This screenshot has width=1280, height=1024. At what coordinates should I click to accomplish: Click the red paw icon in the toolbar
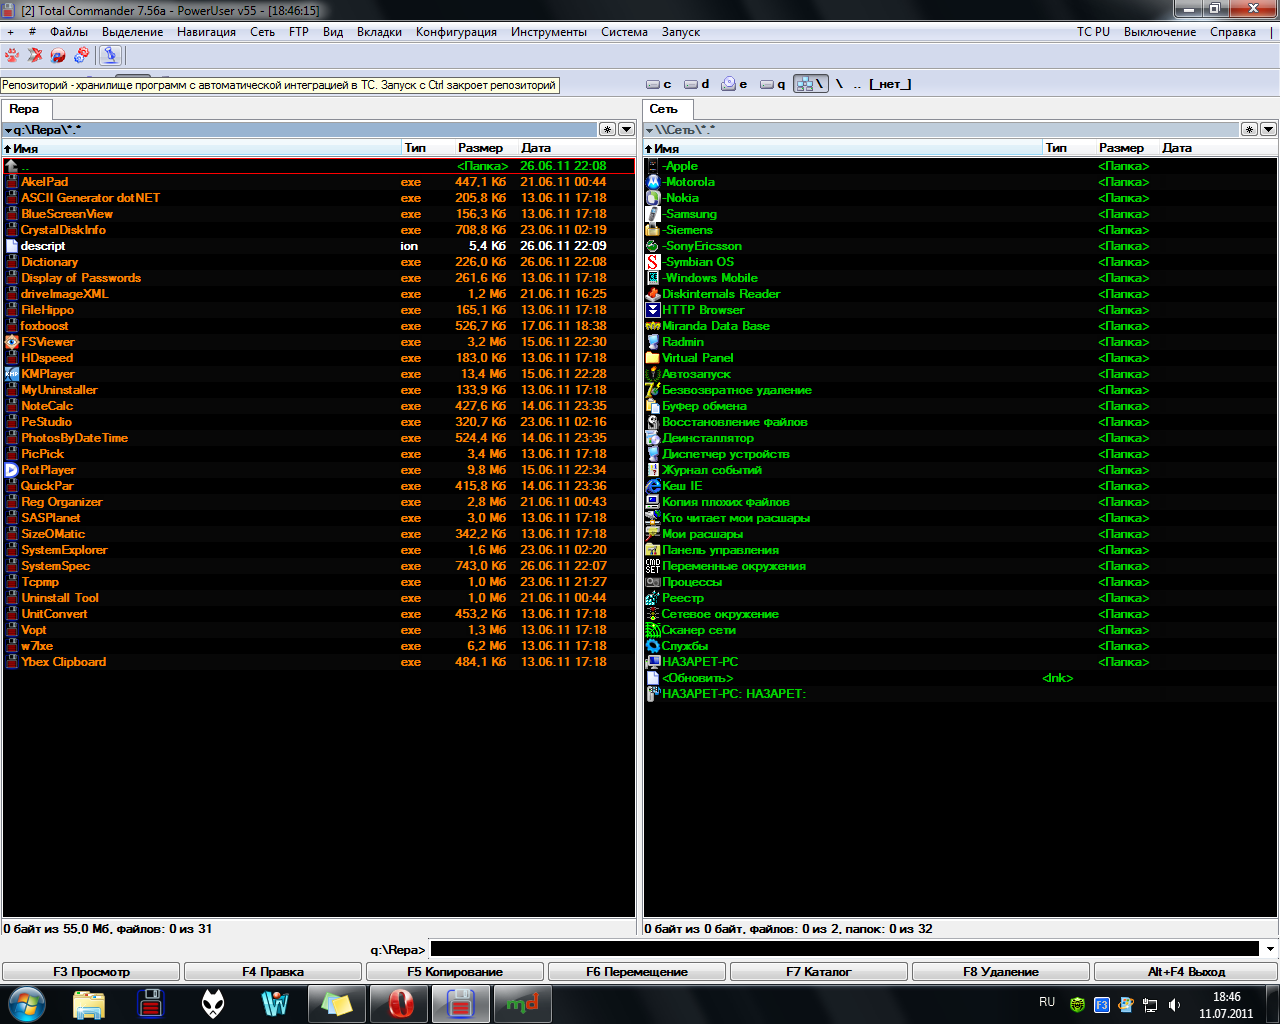coord(12,55)
